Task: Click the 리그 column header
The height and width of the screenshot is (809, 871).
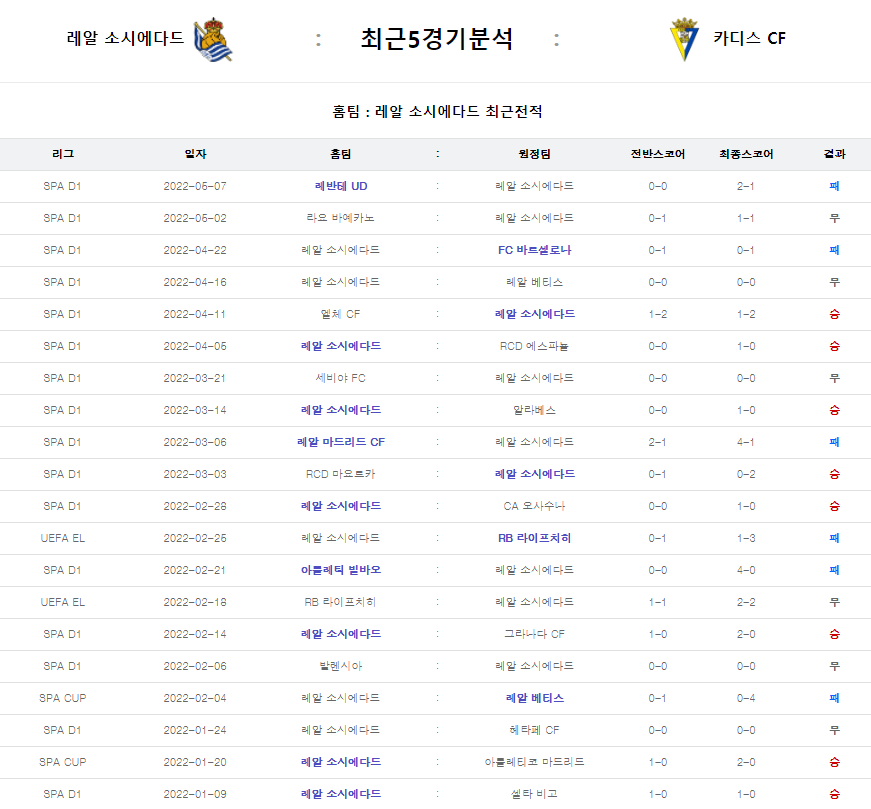Action: [63, 154]
